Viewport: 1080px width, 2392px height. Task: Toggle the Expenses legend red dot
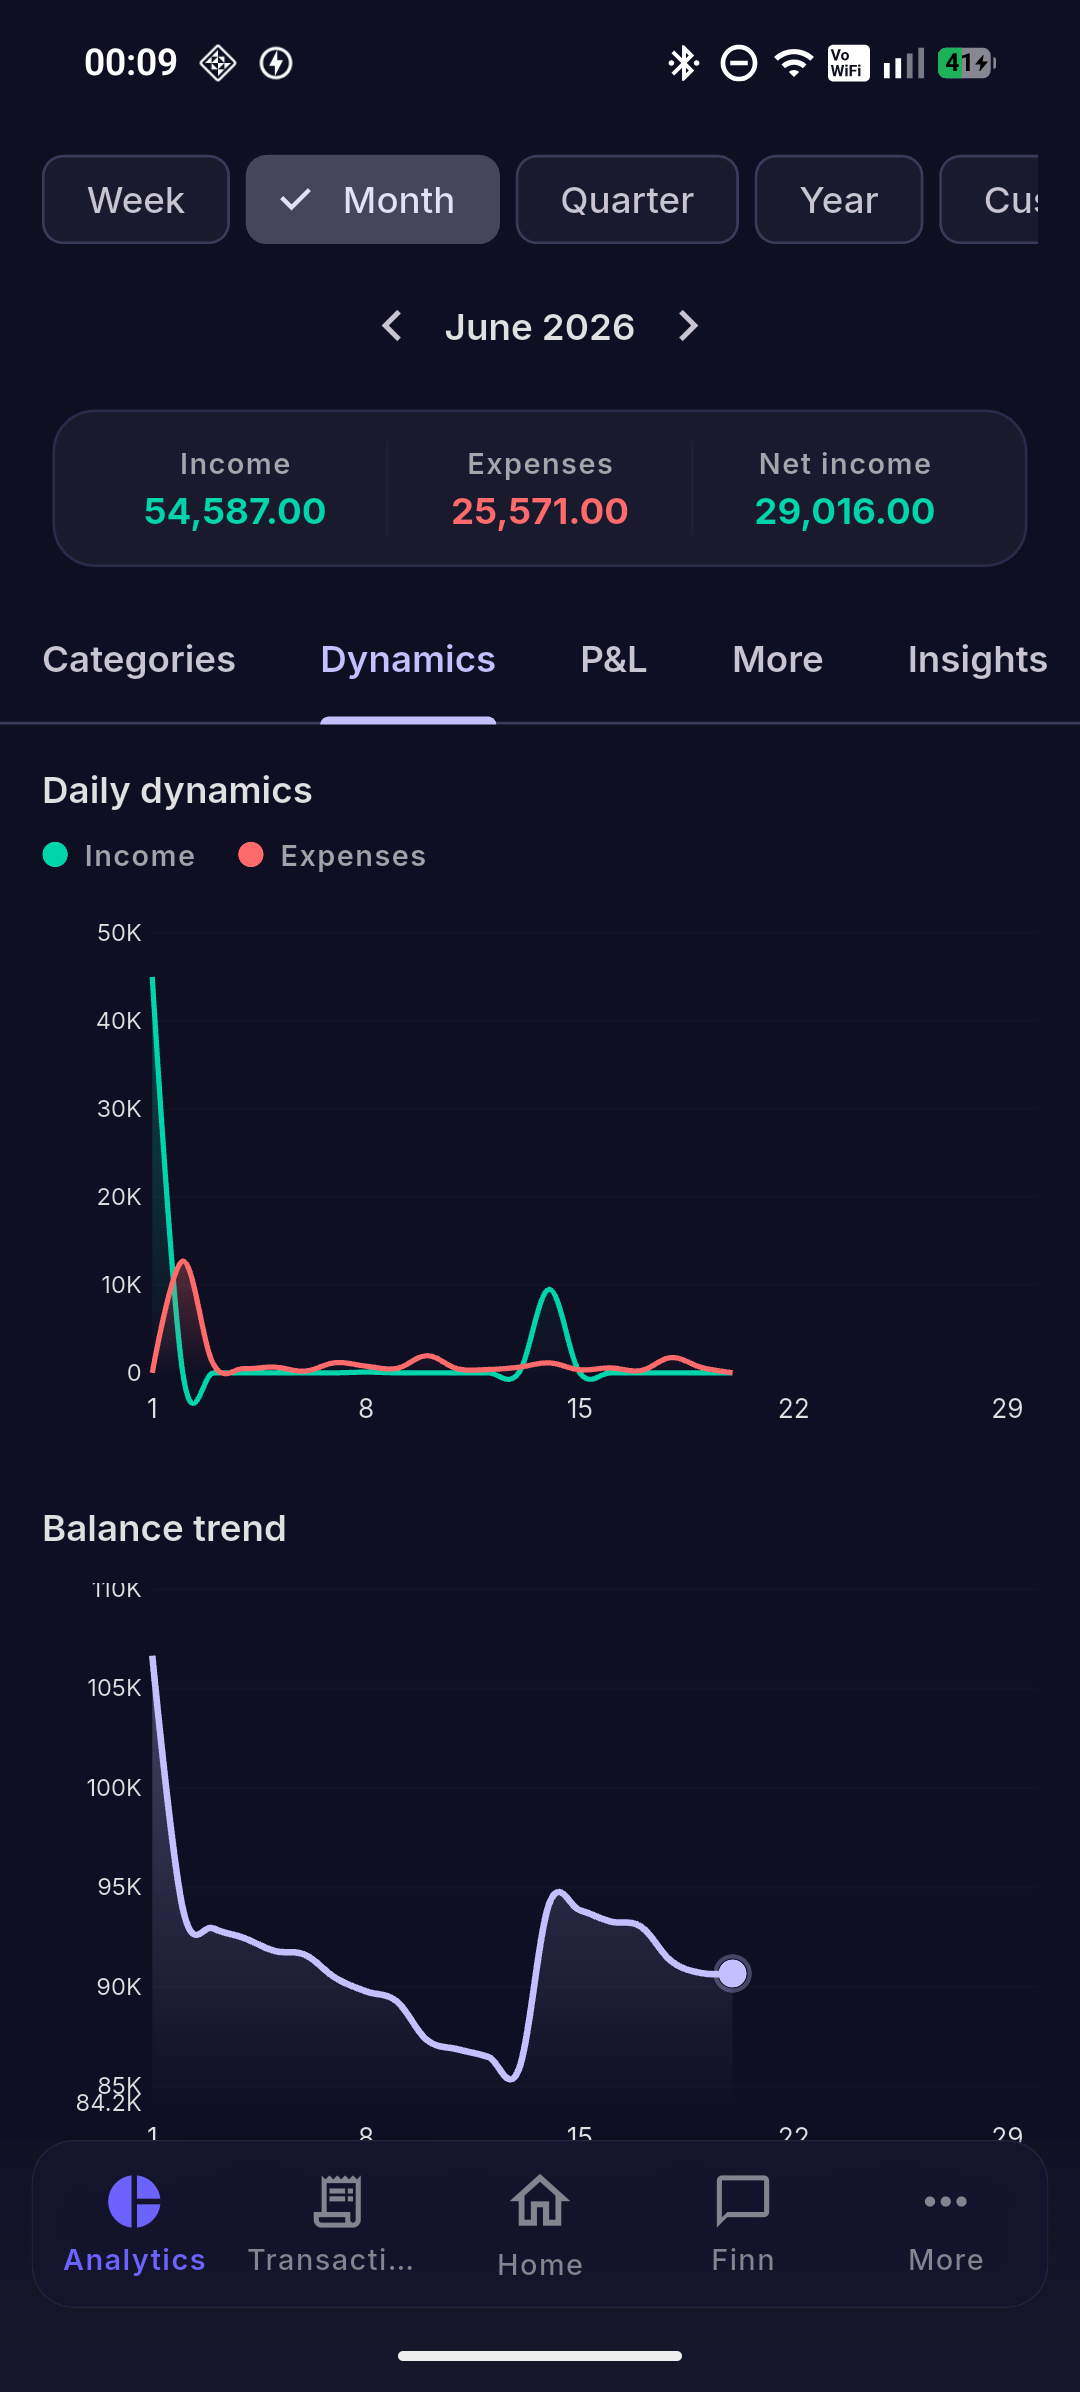pyautogui.click(x=251, y=855)
